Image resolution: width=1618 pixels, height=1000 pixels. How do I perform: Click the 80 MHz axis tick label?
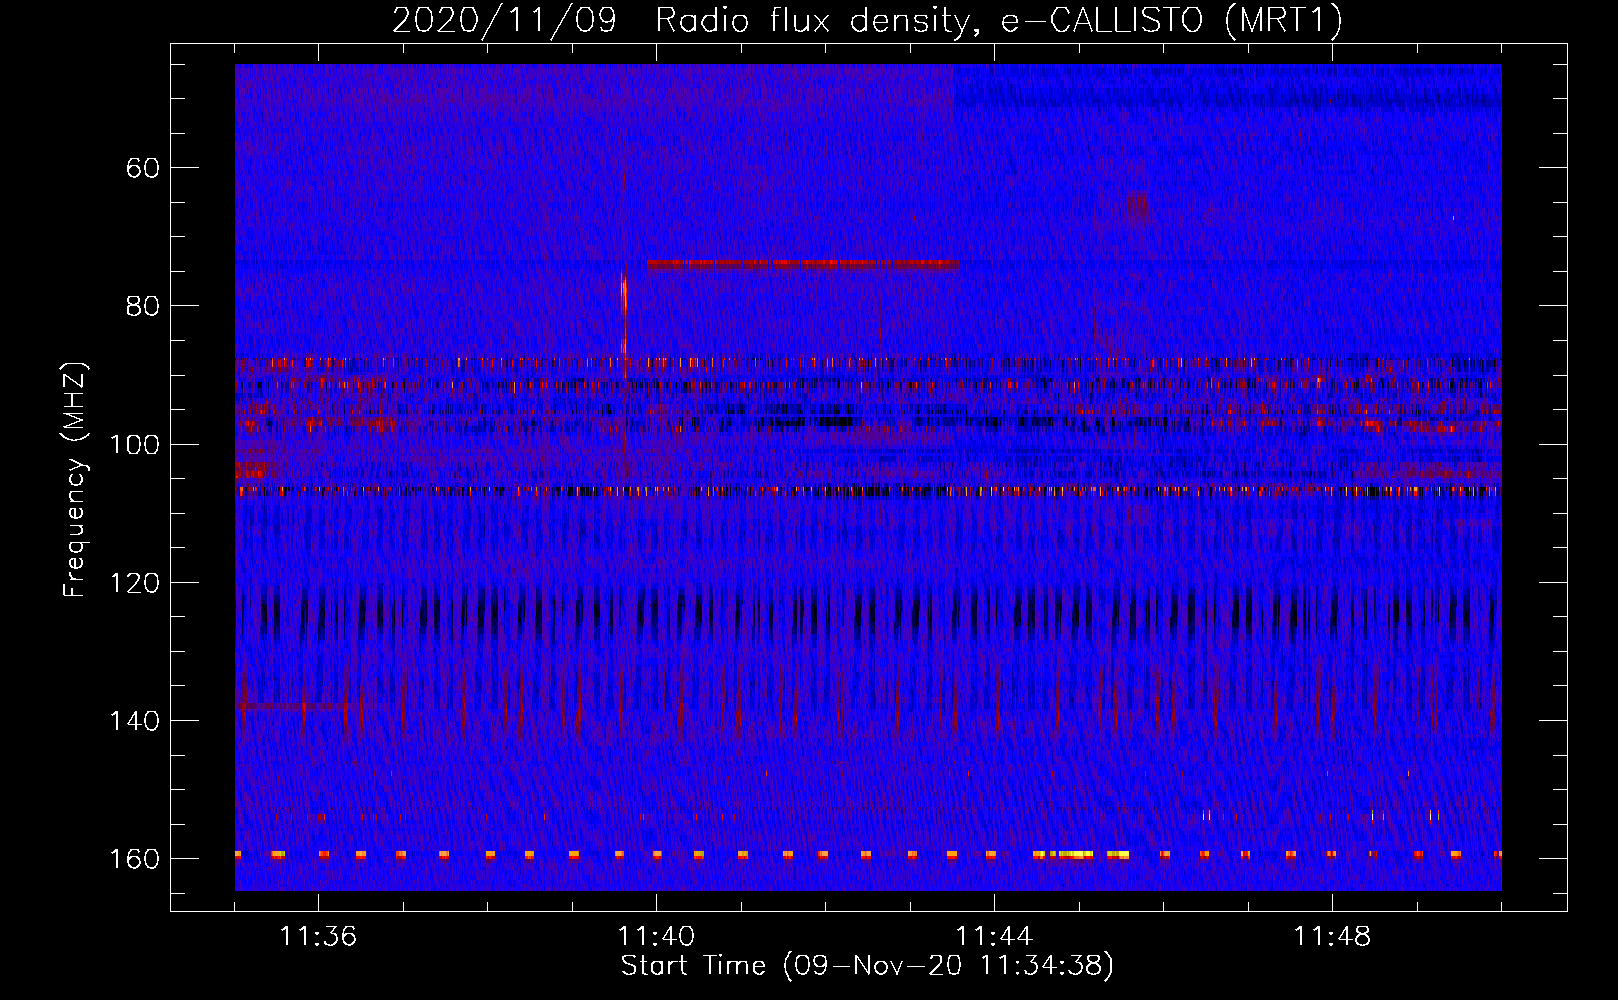(x=143, y=306)
